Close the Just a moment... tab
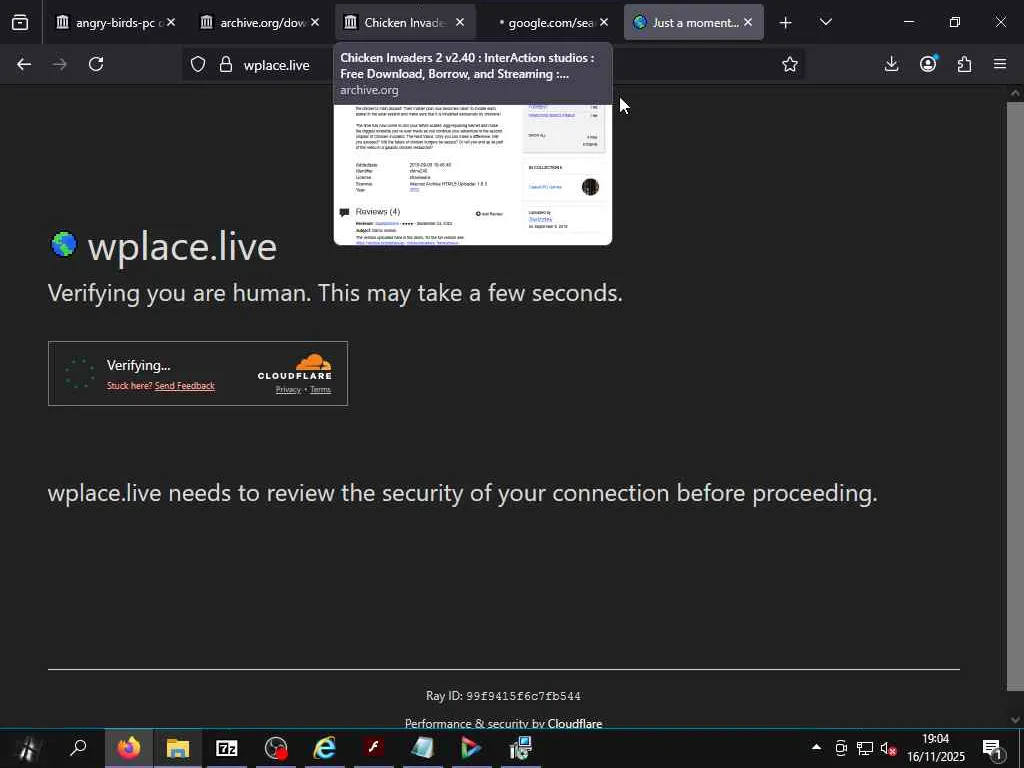The width and height of the screenshot is (1024, 768). point(748,22)
